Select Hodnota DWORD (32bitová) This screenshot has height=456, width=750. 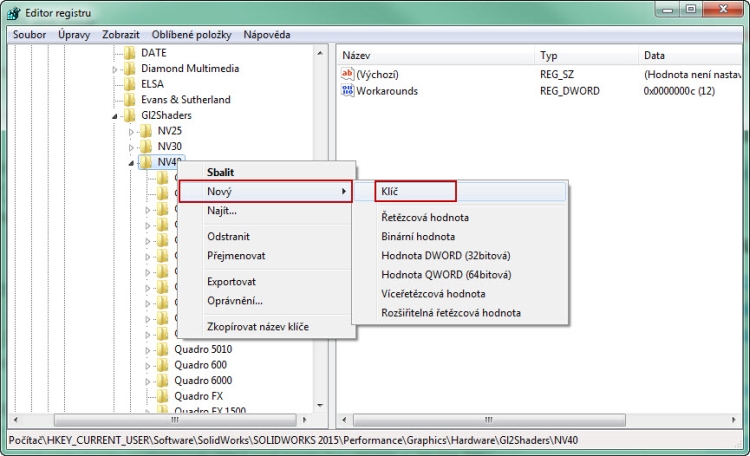[460, 256]
